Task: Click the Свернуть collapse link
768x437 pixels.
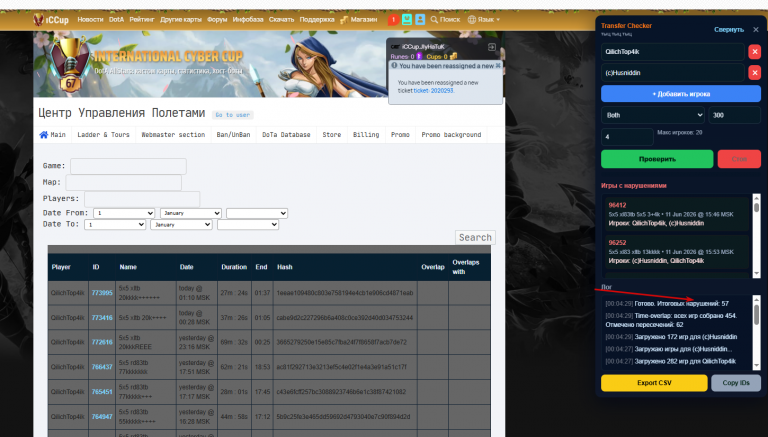Action: click(729, 29)
